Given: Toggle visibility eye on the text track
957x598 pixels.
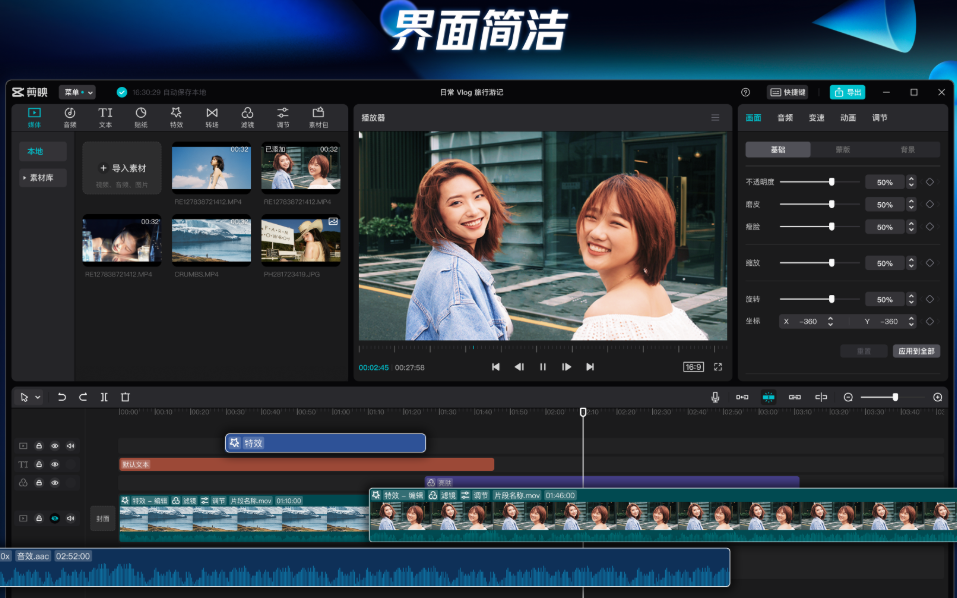Looking at the screenshot, I should pyautogui.click(x=55, y=464).
